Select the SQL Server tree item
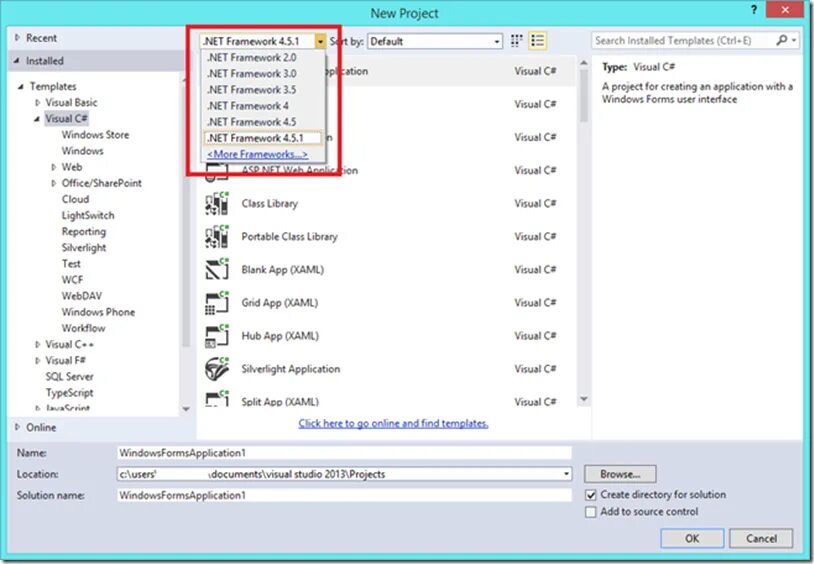Viewport: 814px width, 564px height. pos(69,377)
